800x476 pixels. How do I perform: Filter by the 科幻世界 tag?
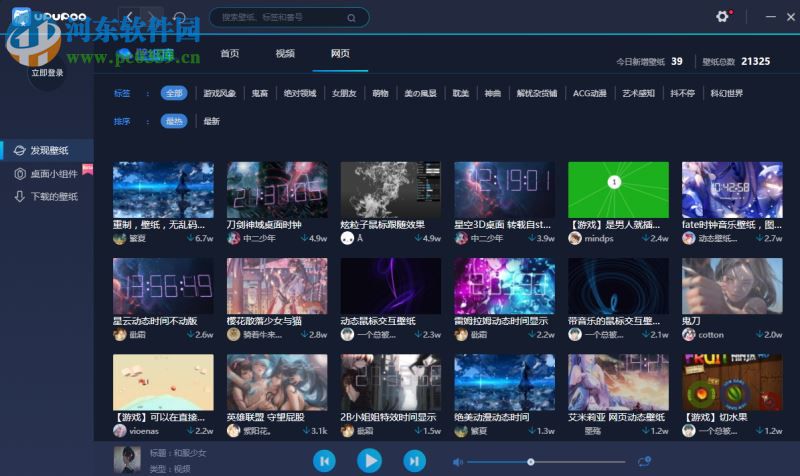(x=727, y=93)
